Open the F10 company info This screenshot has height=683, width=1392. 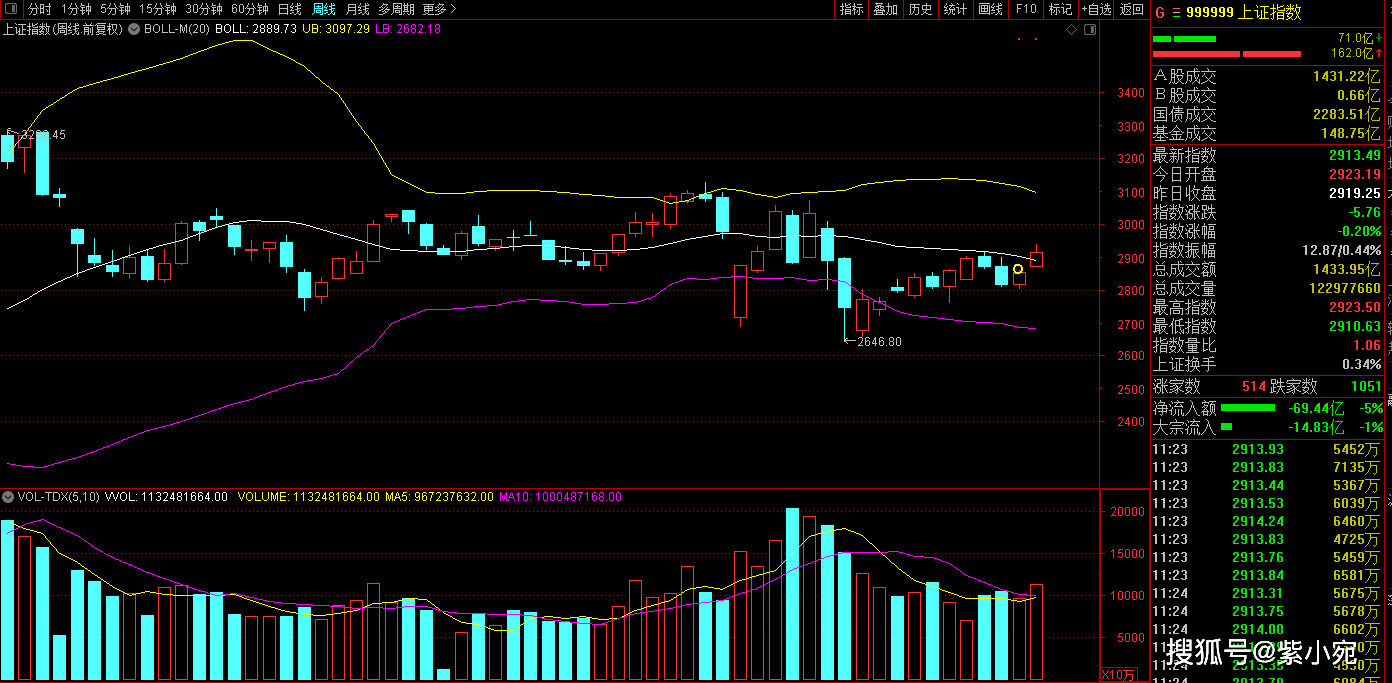click(x=1025, y=9)
